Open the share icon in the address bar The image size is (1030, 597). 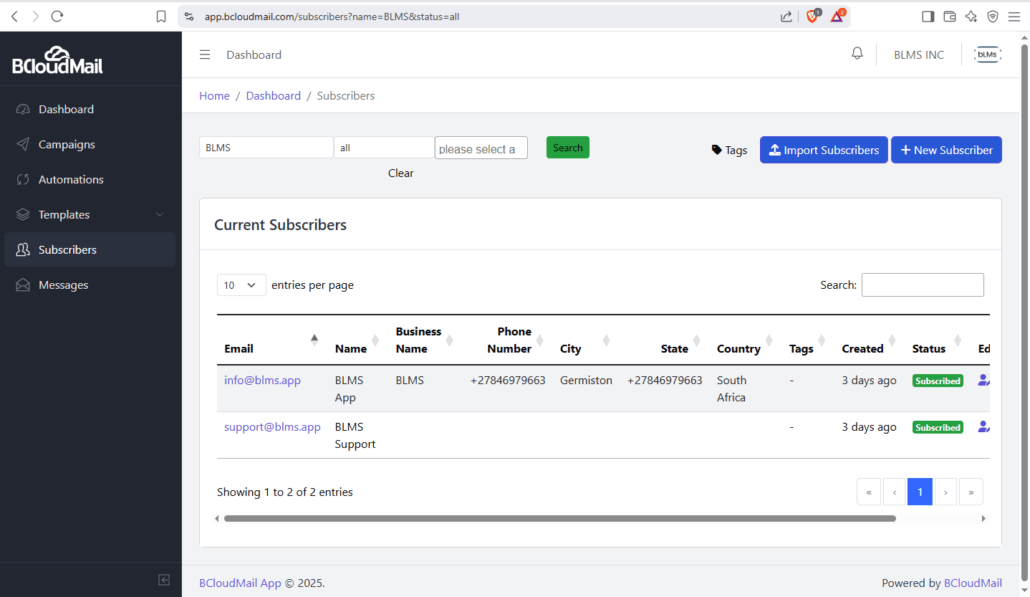coord(786,16)
